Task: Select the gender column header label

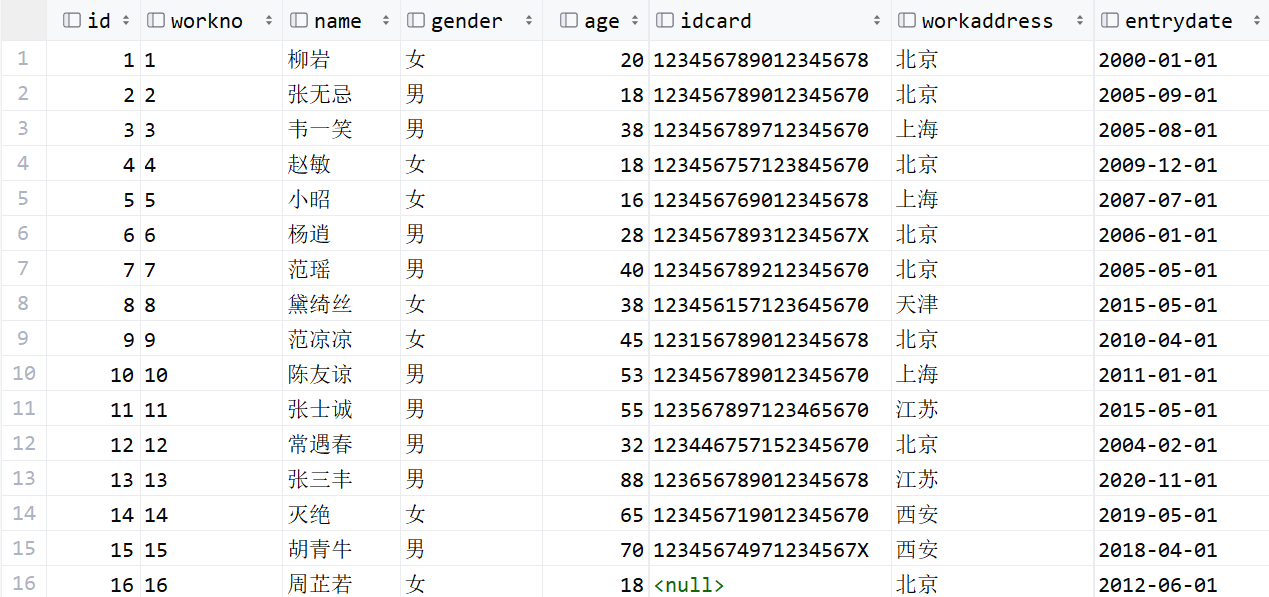Action: [467, 21]
